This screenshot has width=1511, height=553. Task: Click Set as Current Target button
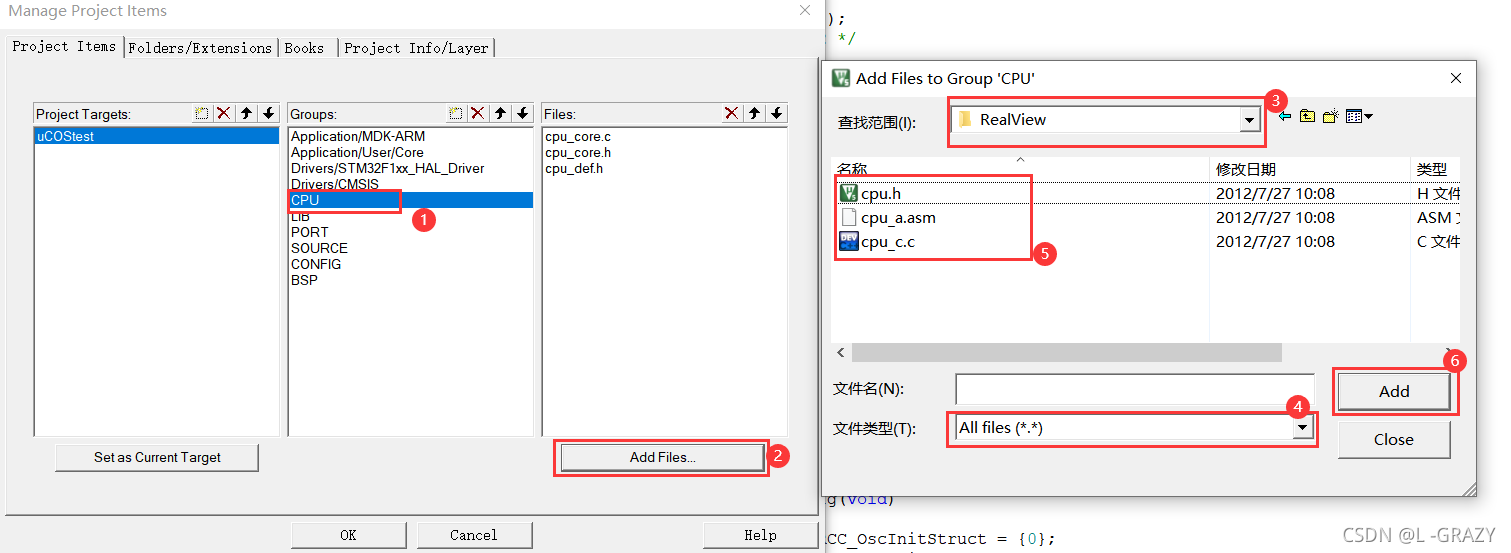coord(157,457)
